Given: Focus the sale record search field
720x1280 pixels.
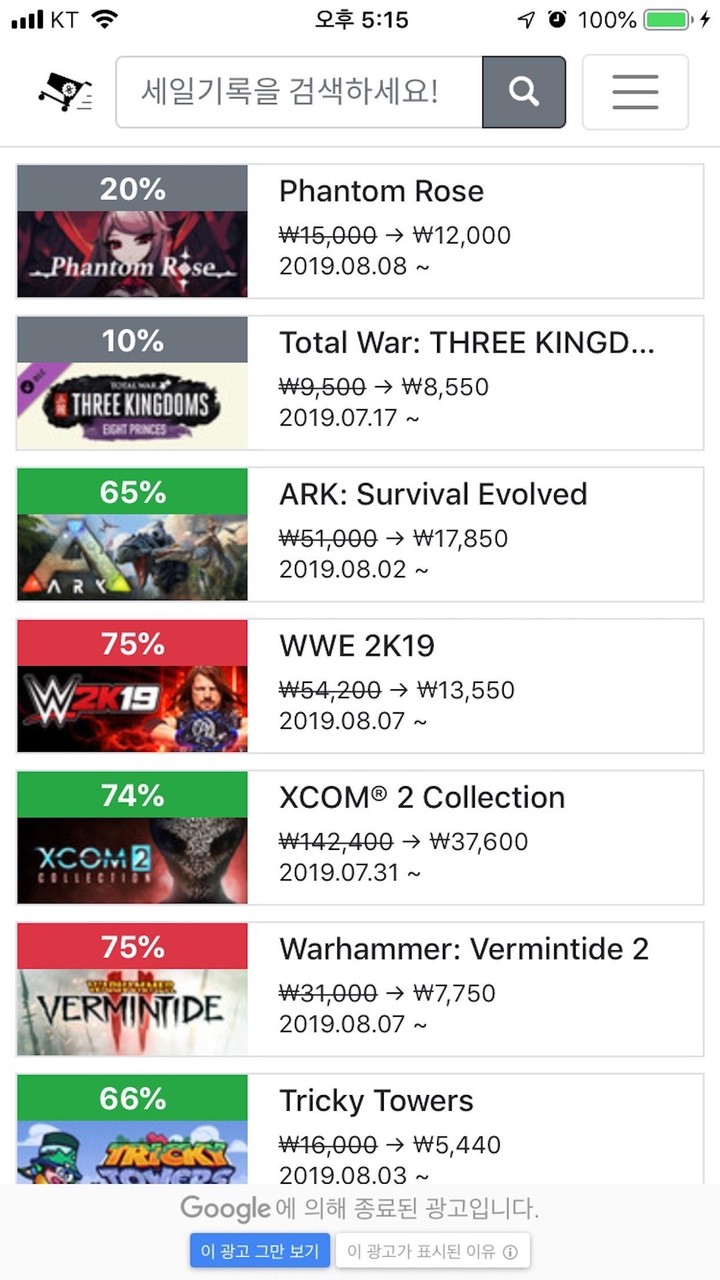Looking at the screenshot, I should tap(299, 92).
